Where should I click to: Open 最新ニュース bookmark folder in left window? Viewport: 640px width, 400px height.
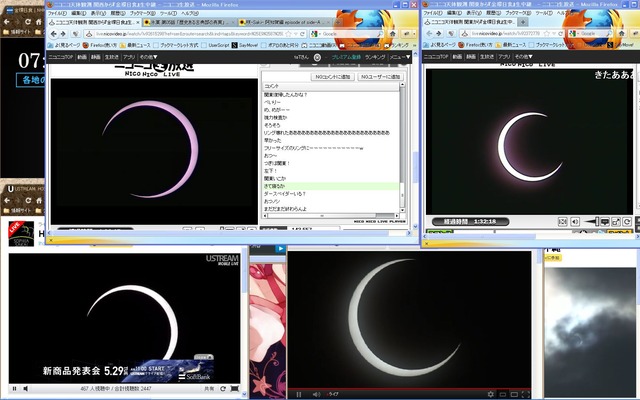pyautogui.click(x=135, y=45)
